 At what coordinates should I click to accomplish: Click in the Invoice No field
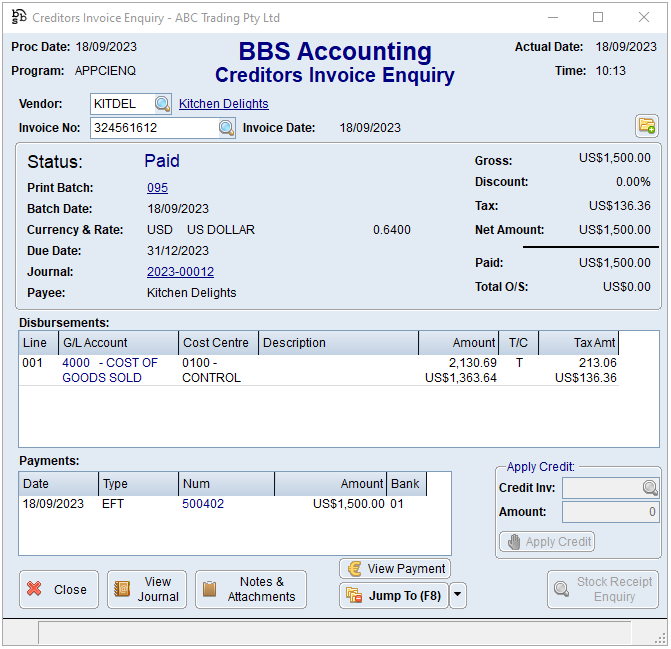coord(152,128)
